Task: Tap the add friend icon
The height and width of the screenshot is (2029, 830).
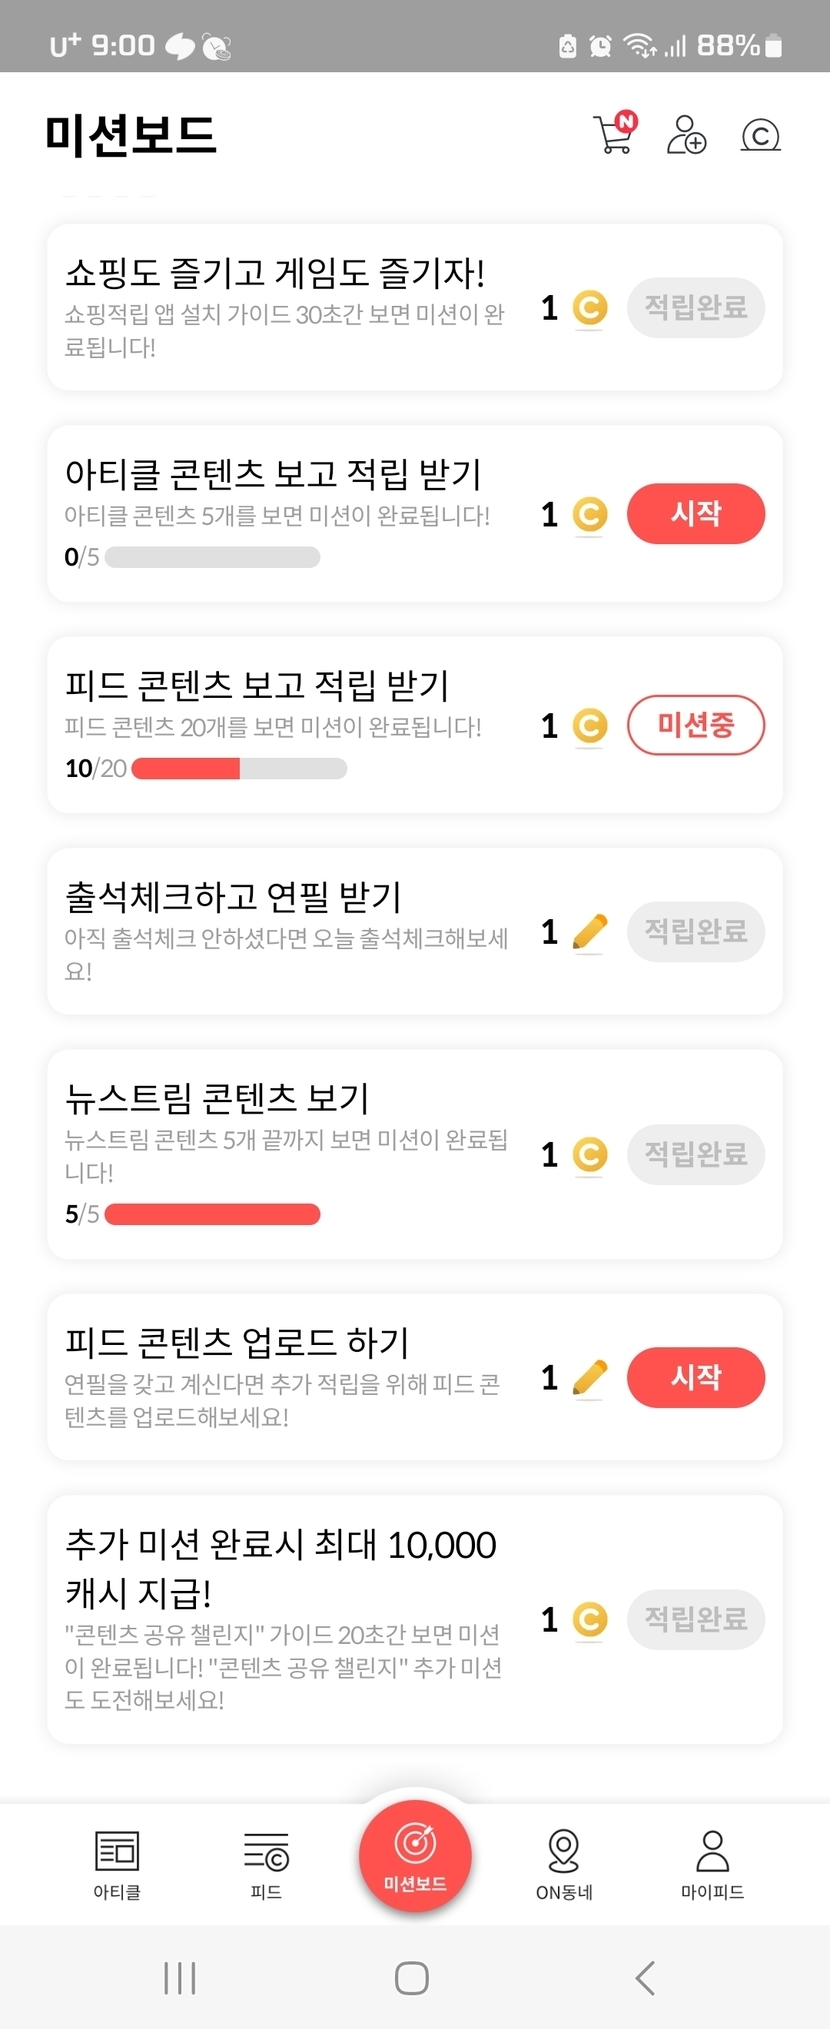Action: point(686,135)
